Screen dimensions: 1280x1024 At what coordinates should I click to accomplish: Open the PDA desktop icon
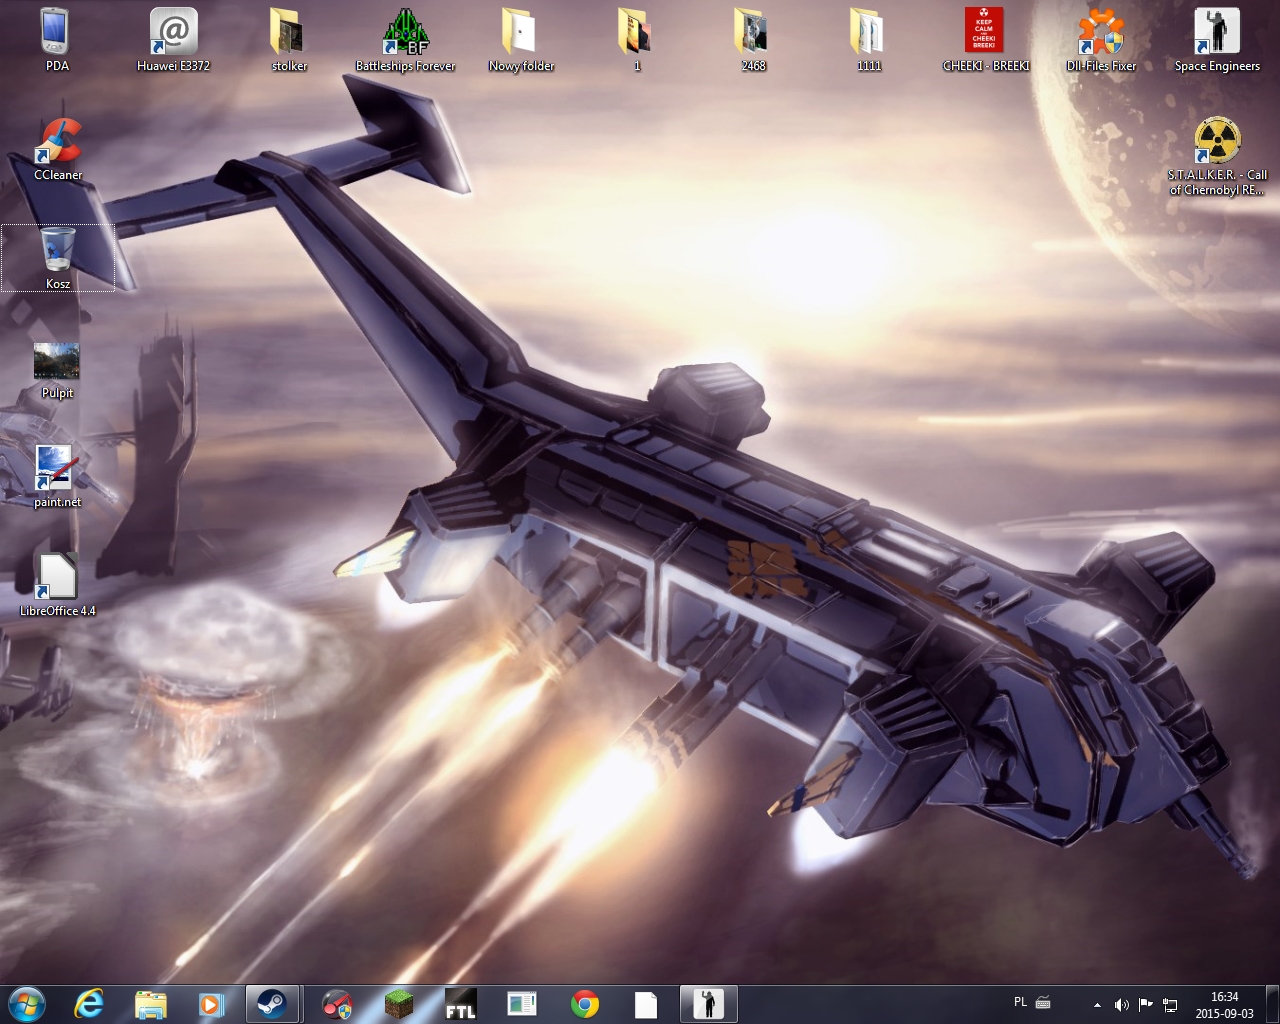point(57,40)
